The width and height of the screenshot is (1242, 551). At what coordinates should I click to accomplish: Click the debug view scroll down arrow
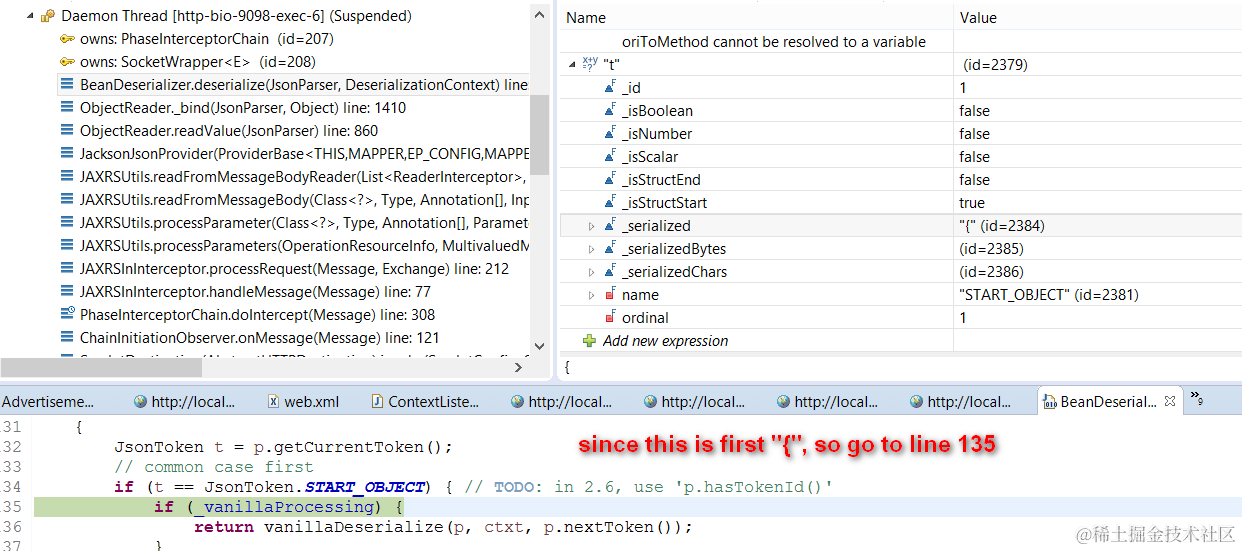point(539,345)
